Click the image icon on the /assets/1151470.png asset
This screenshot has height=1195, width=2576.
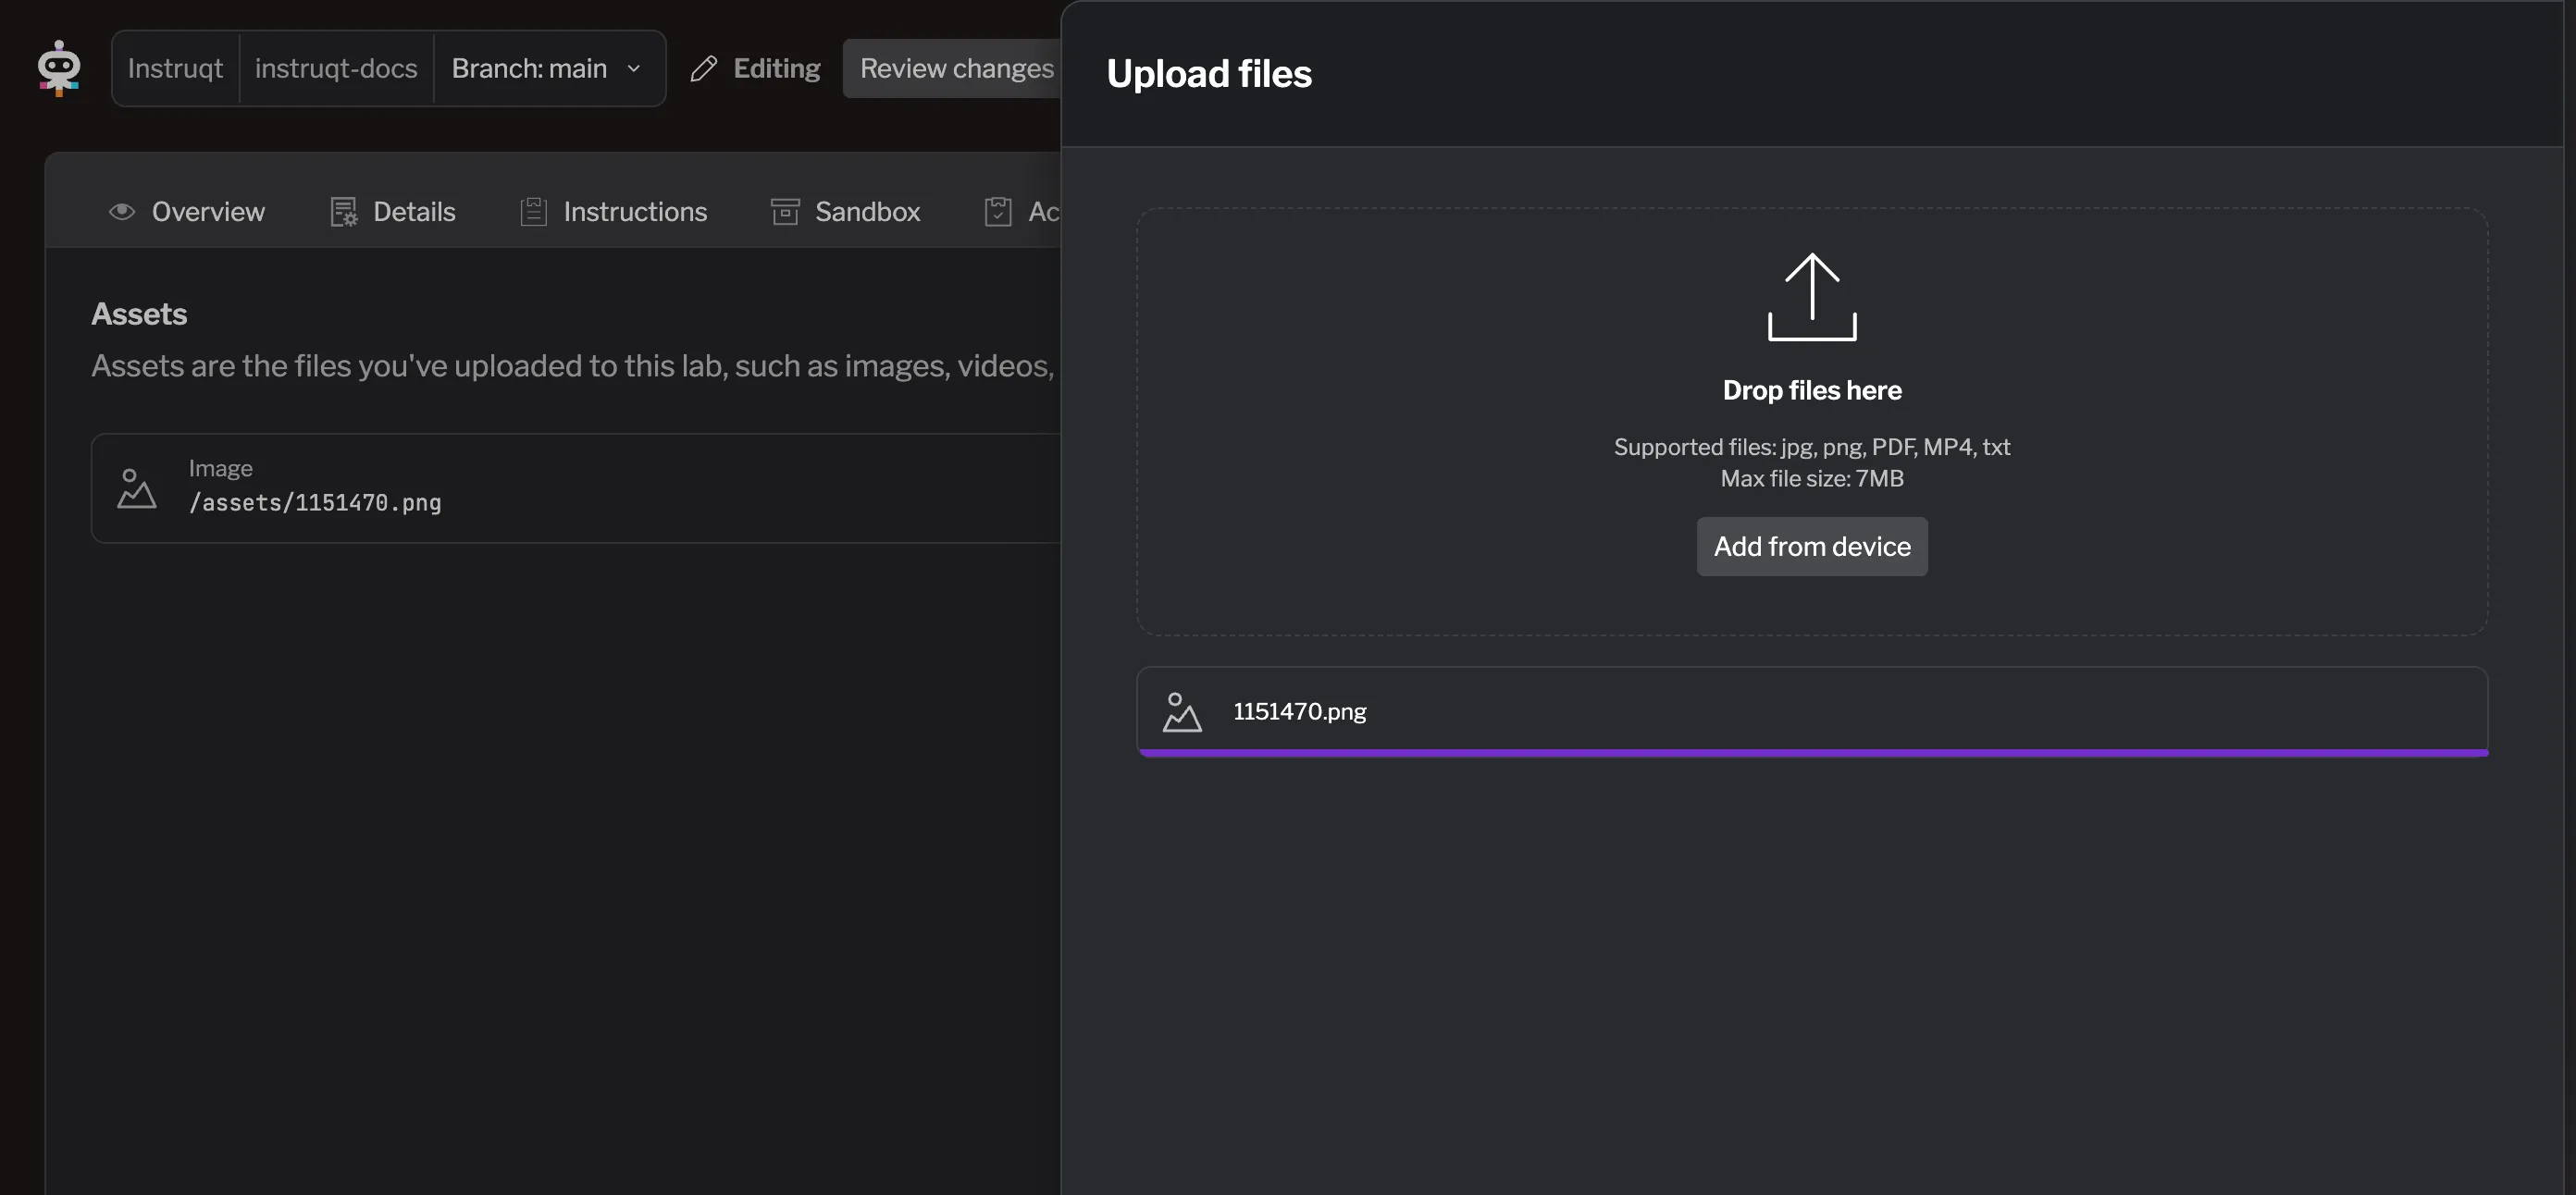tap(136, 488)
